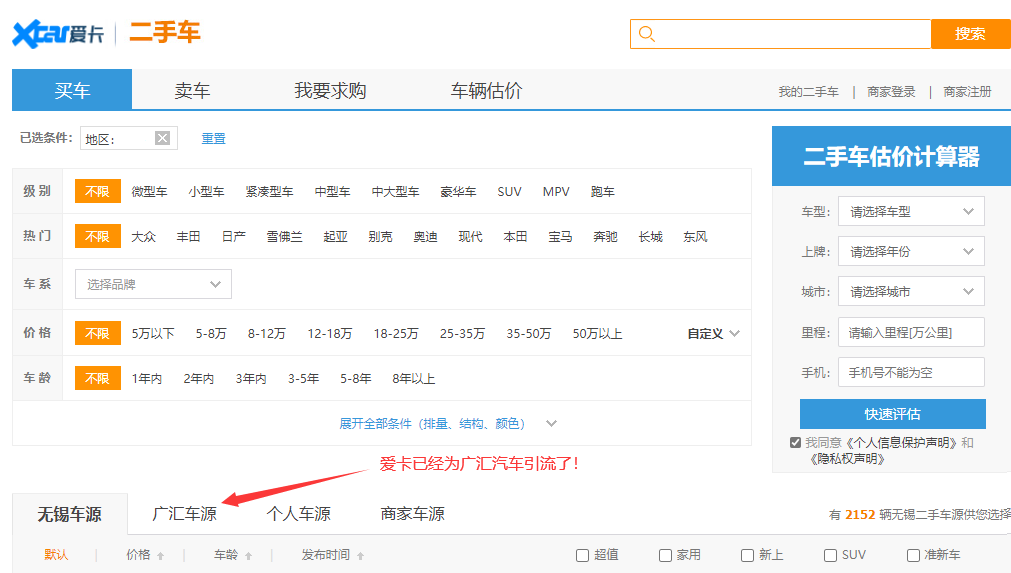The height and width of the screenshot is (573, 1011).
Task: Choose the 奔驰 brand
Action: [605, 237]
